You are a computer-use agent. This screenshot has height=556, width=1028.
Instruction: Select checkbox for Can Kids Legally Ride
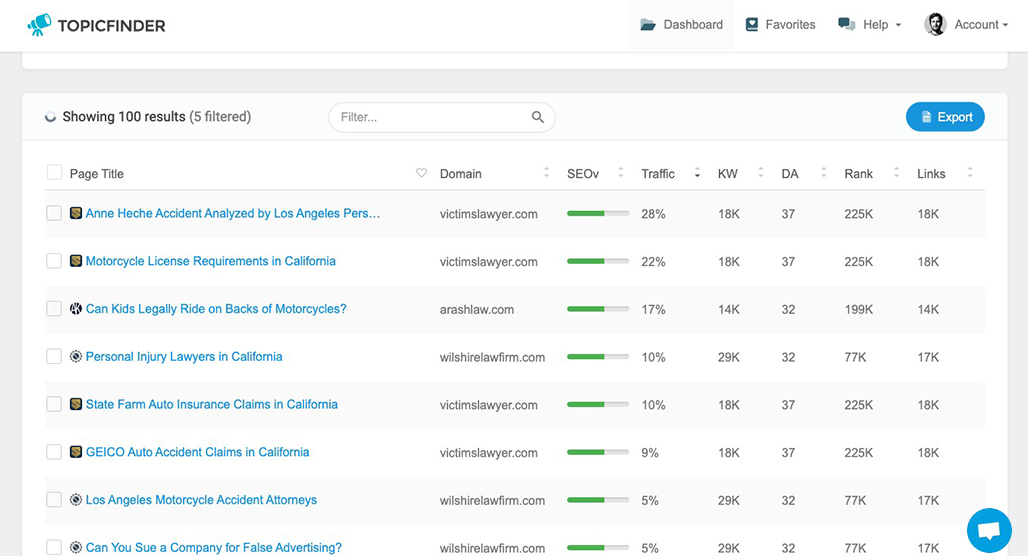click(x=54, y=309)
